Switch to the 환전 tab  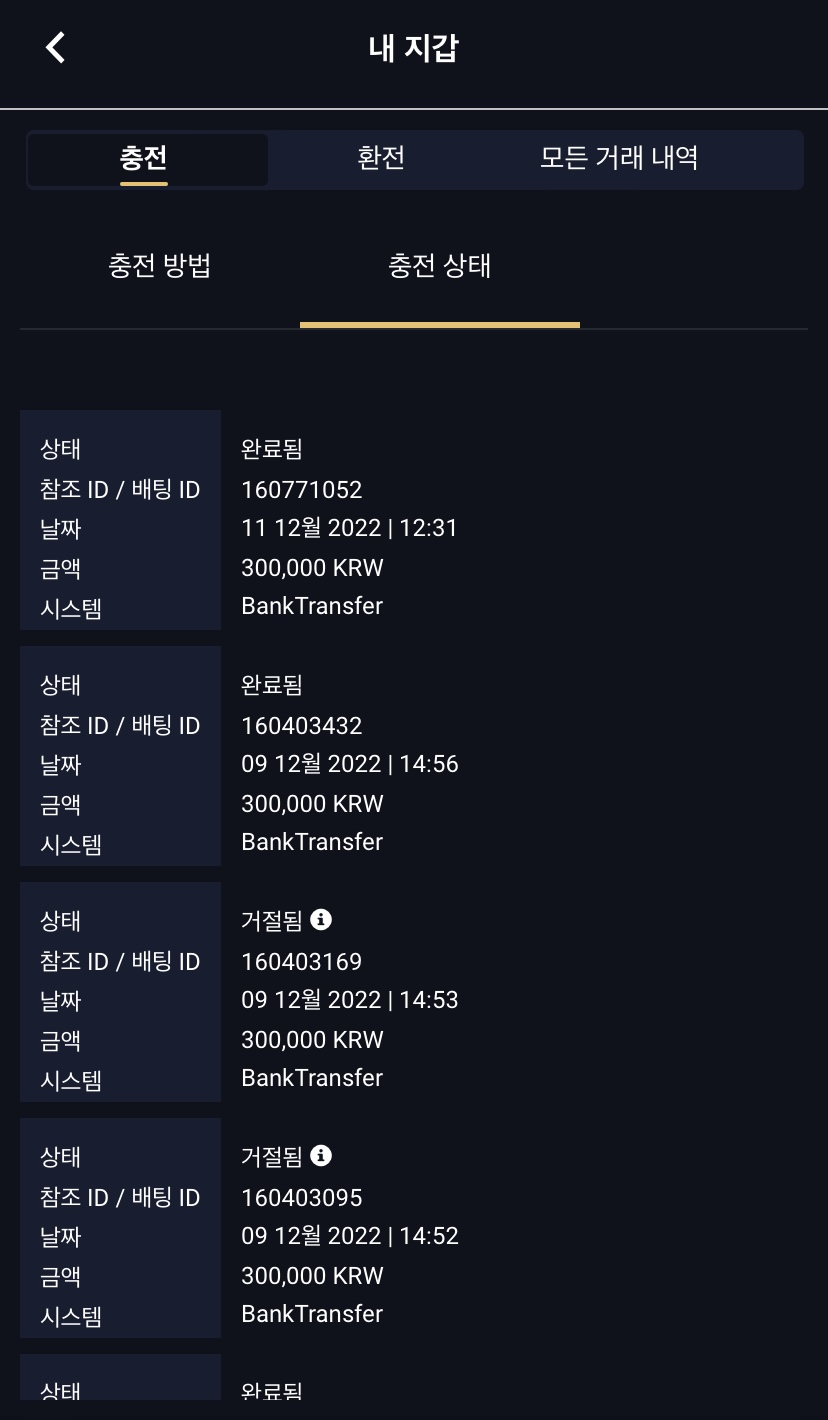coord(381,158)
